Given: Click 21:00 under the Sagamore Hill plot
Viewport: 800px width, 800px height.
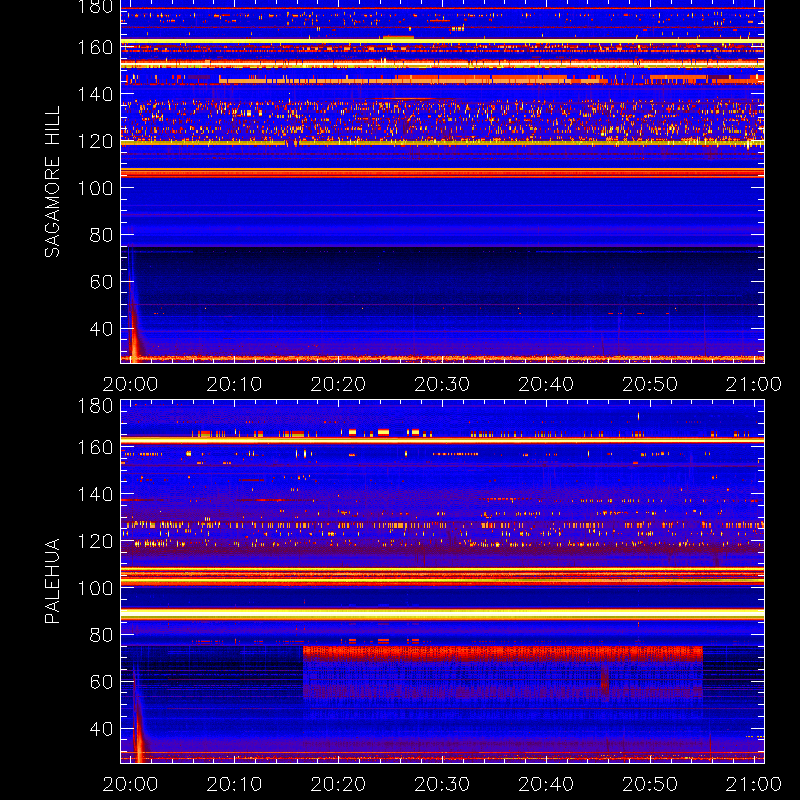Looking at the screenshot, I should click(754, 384).
